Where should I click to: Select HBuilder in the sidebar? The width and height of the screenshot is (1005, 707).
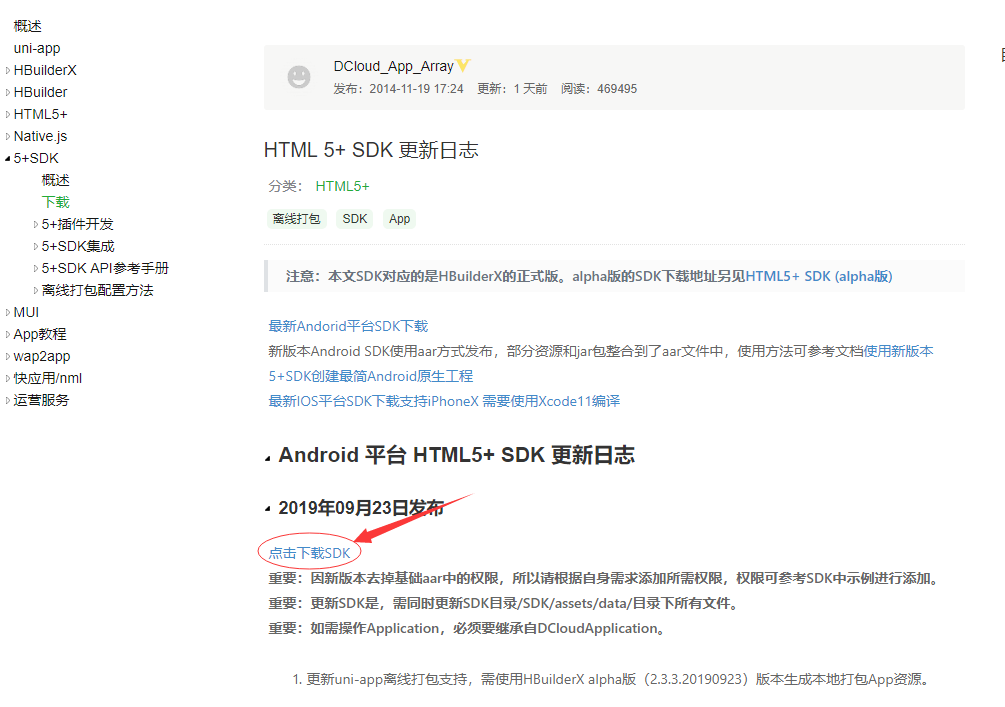[40, 92]
